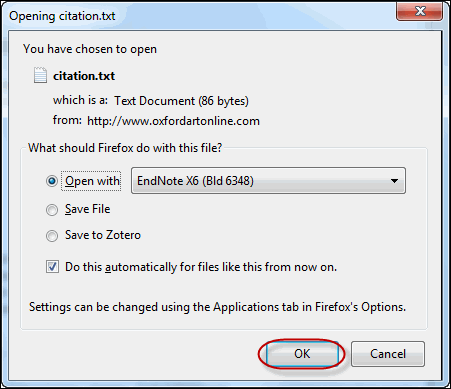Click the Open with label text
Image resolution: width=451 pixels, height=389 pixels.
[x=92, y=181]
